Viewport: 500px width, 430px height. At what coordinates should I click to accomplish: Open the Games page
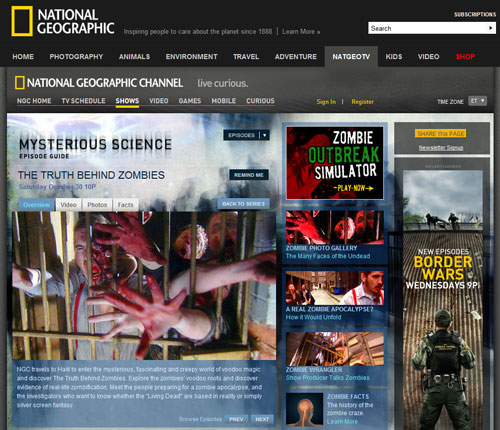pos(190,101)
